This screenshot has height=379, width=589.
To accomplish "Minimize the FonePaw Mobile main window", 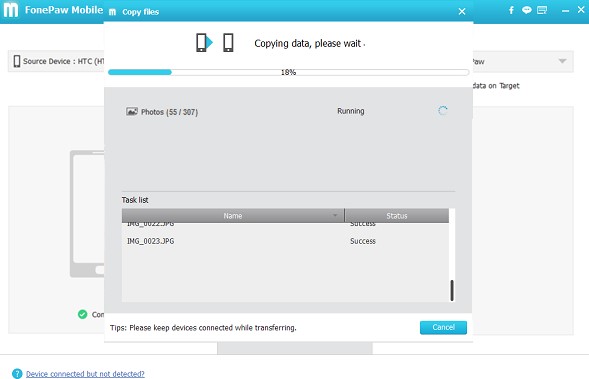I will click(565, 11).
